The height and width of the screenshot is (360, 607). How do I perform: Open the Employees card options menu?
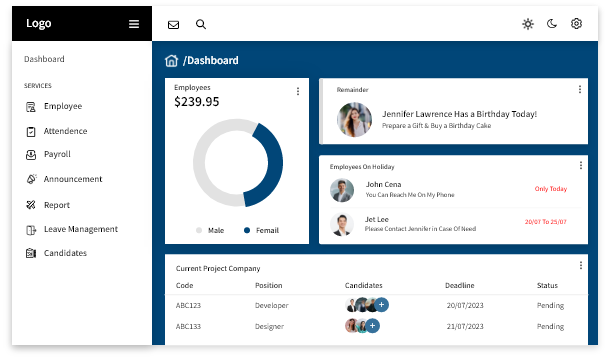[298, 91]
